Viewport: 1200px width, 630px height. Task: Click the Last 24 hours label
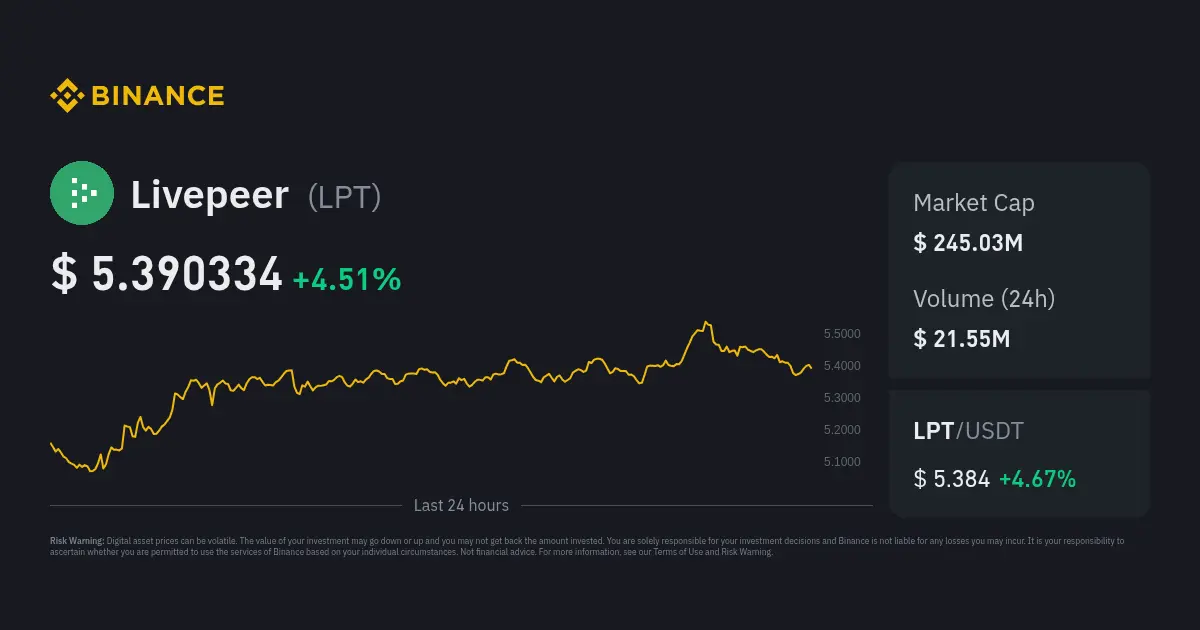pos(461,506)
